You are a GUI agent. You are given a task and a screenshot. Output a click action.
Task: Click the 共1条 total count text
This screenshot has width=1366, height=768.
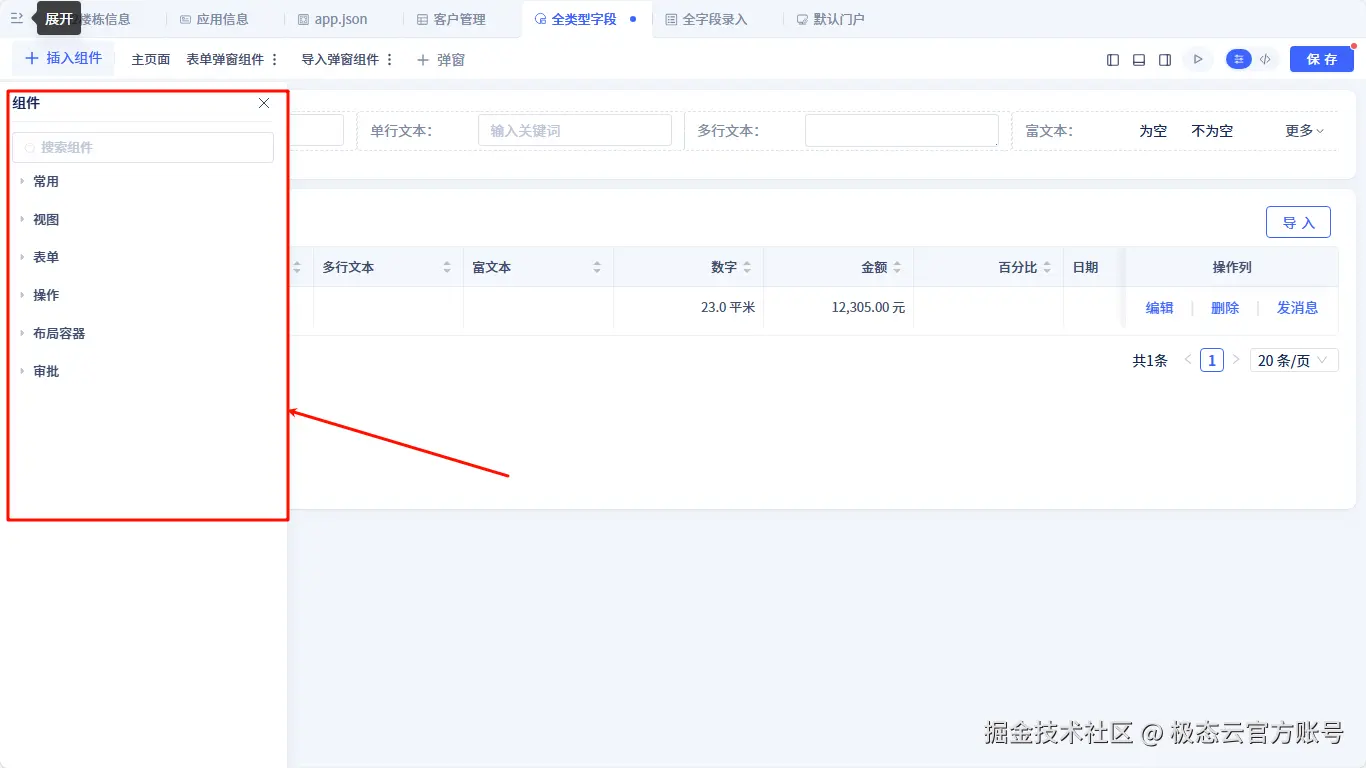1150,361
